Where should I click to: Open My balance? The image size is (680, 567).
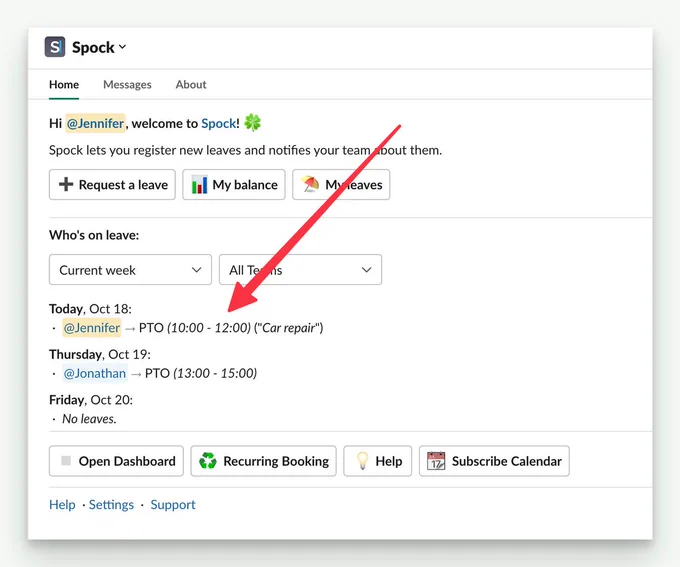234,185
